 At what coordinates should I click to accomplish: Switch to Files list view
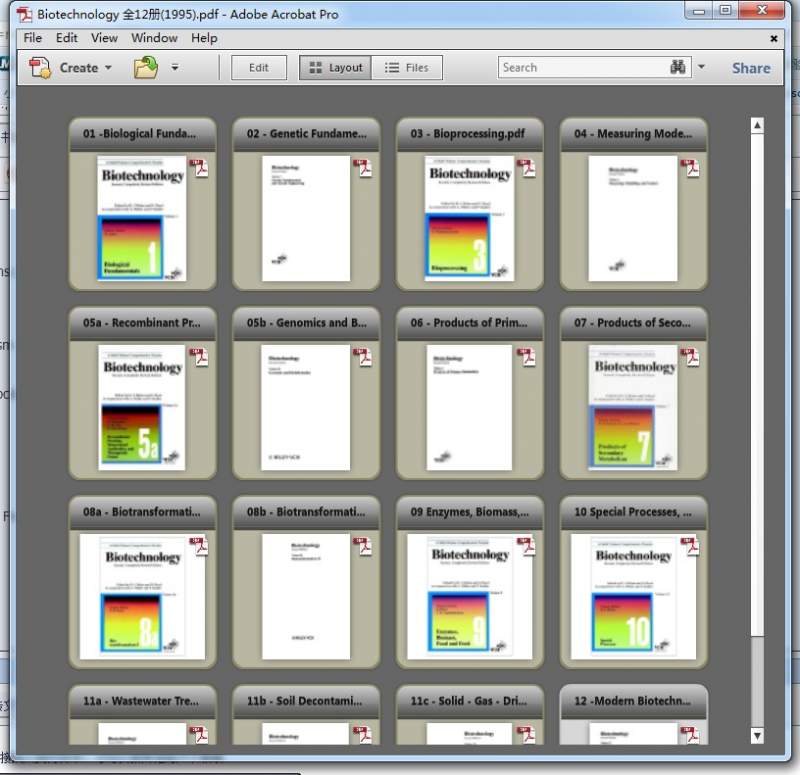click(407, 67)
